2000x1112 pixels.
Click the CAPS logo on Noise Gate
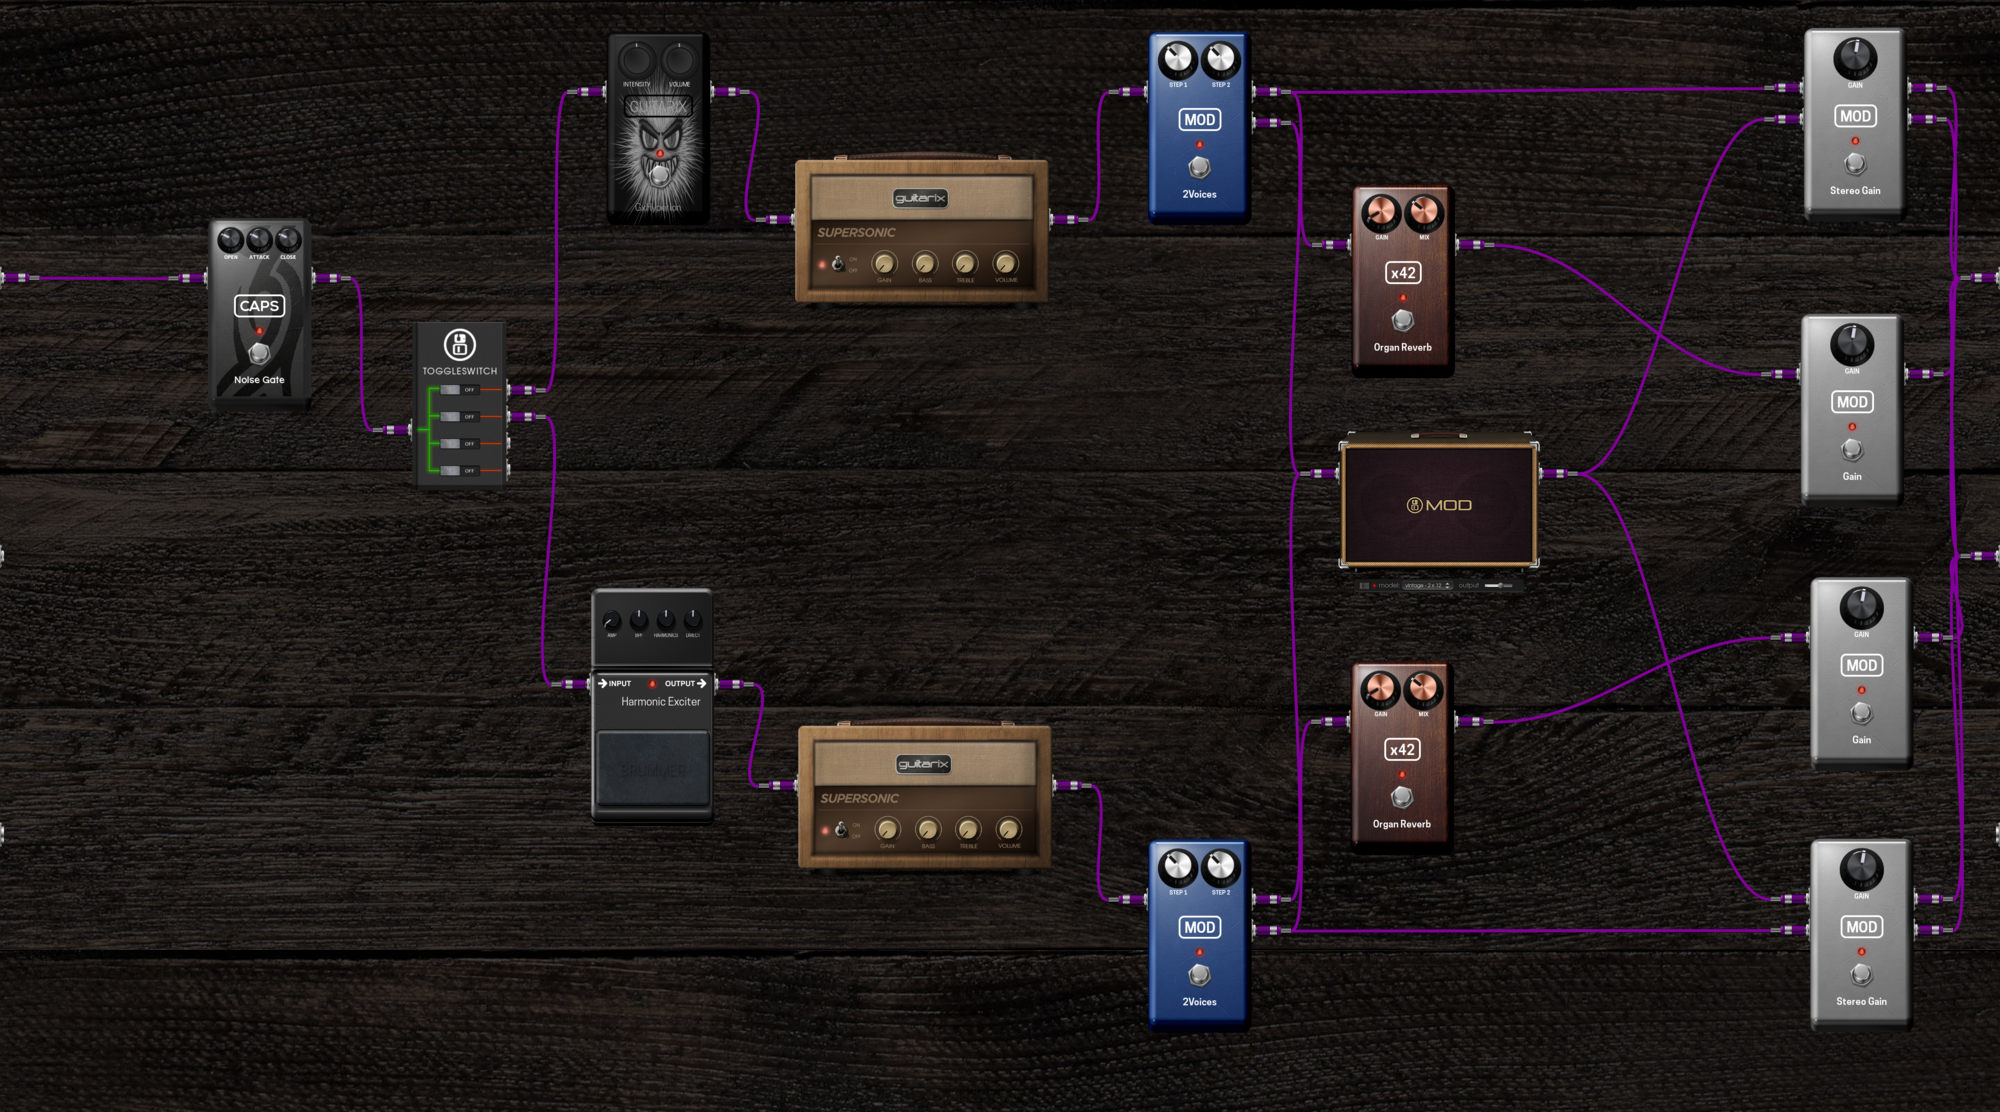pos(259,306)
